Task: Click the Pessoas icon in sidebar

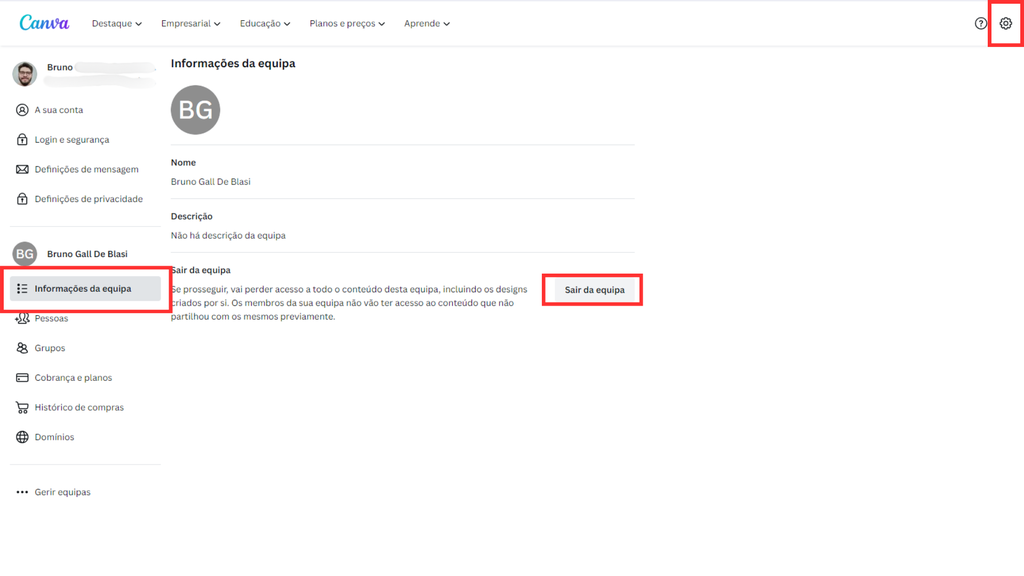Action: pyautogui.click(x=22, y=318)
